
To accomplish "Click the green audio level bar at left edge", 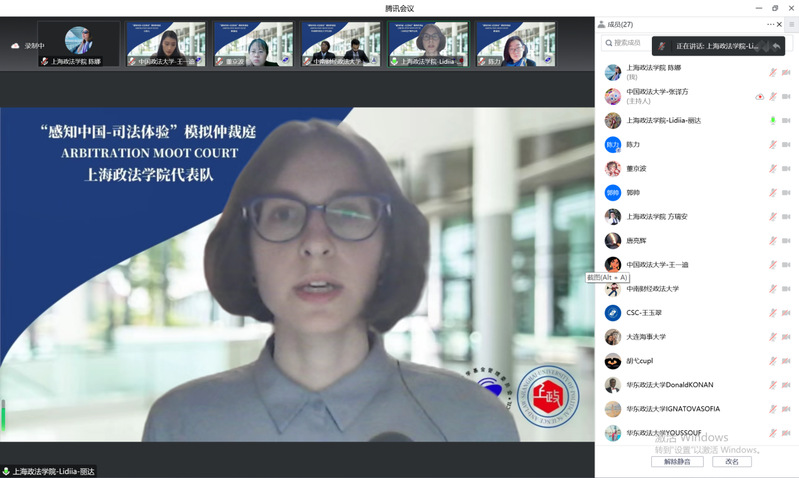I will (3, 415).
